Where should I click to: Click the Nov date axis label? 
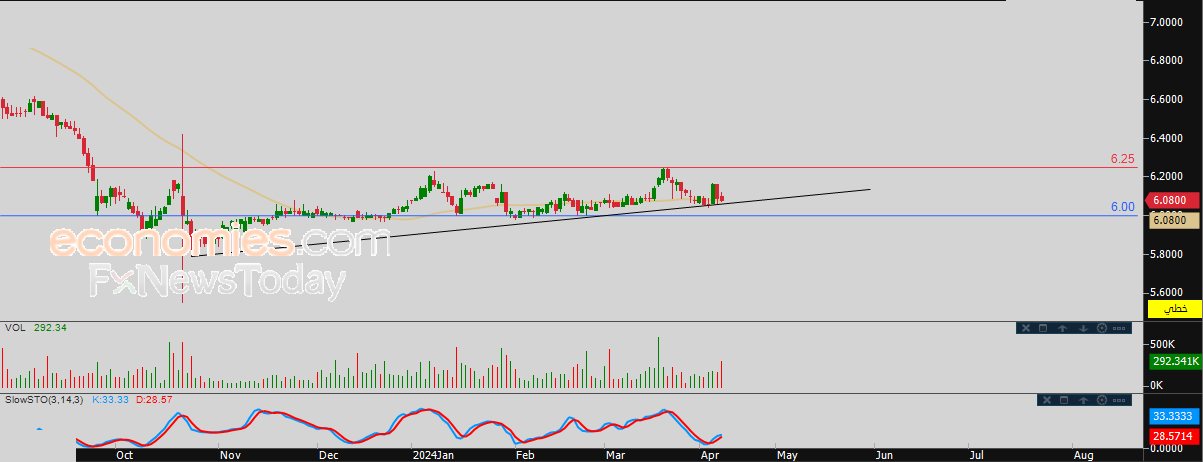tap(230, 455)
